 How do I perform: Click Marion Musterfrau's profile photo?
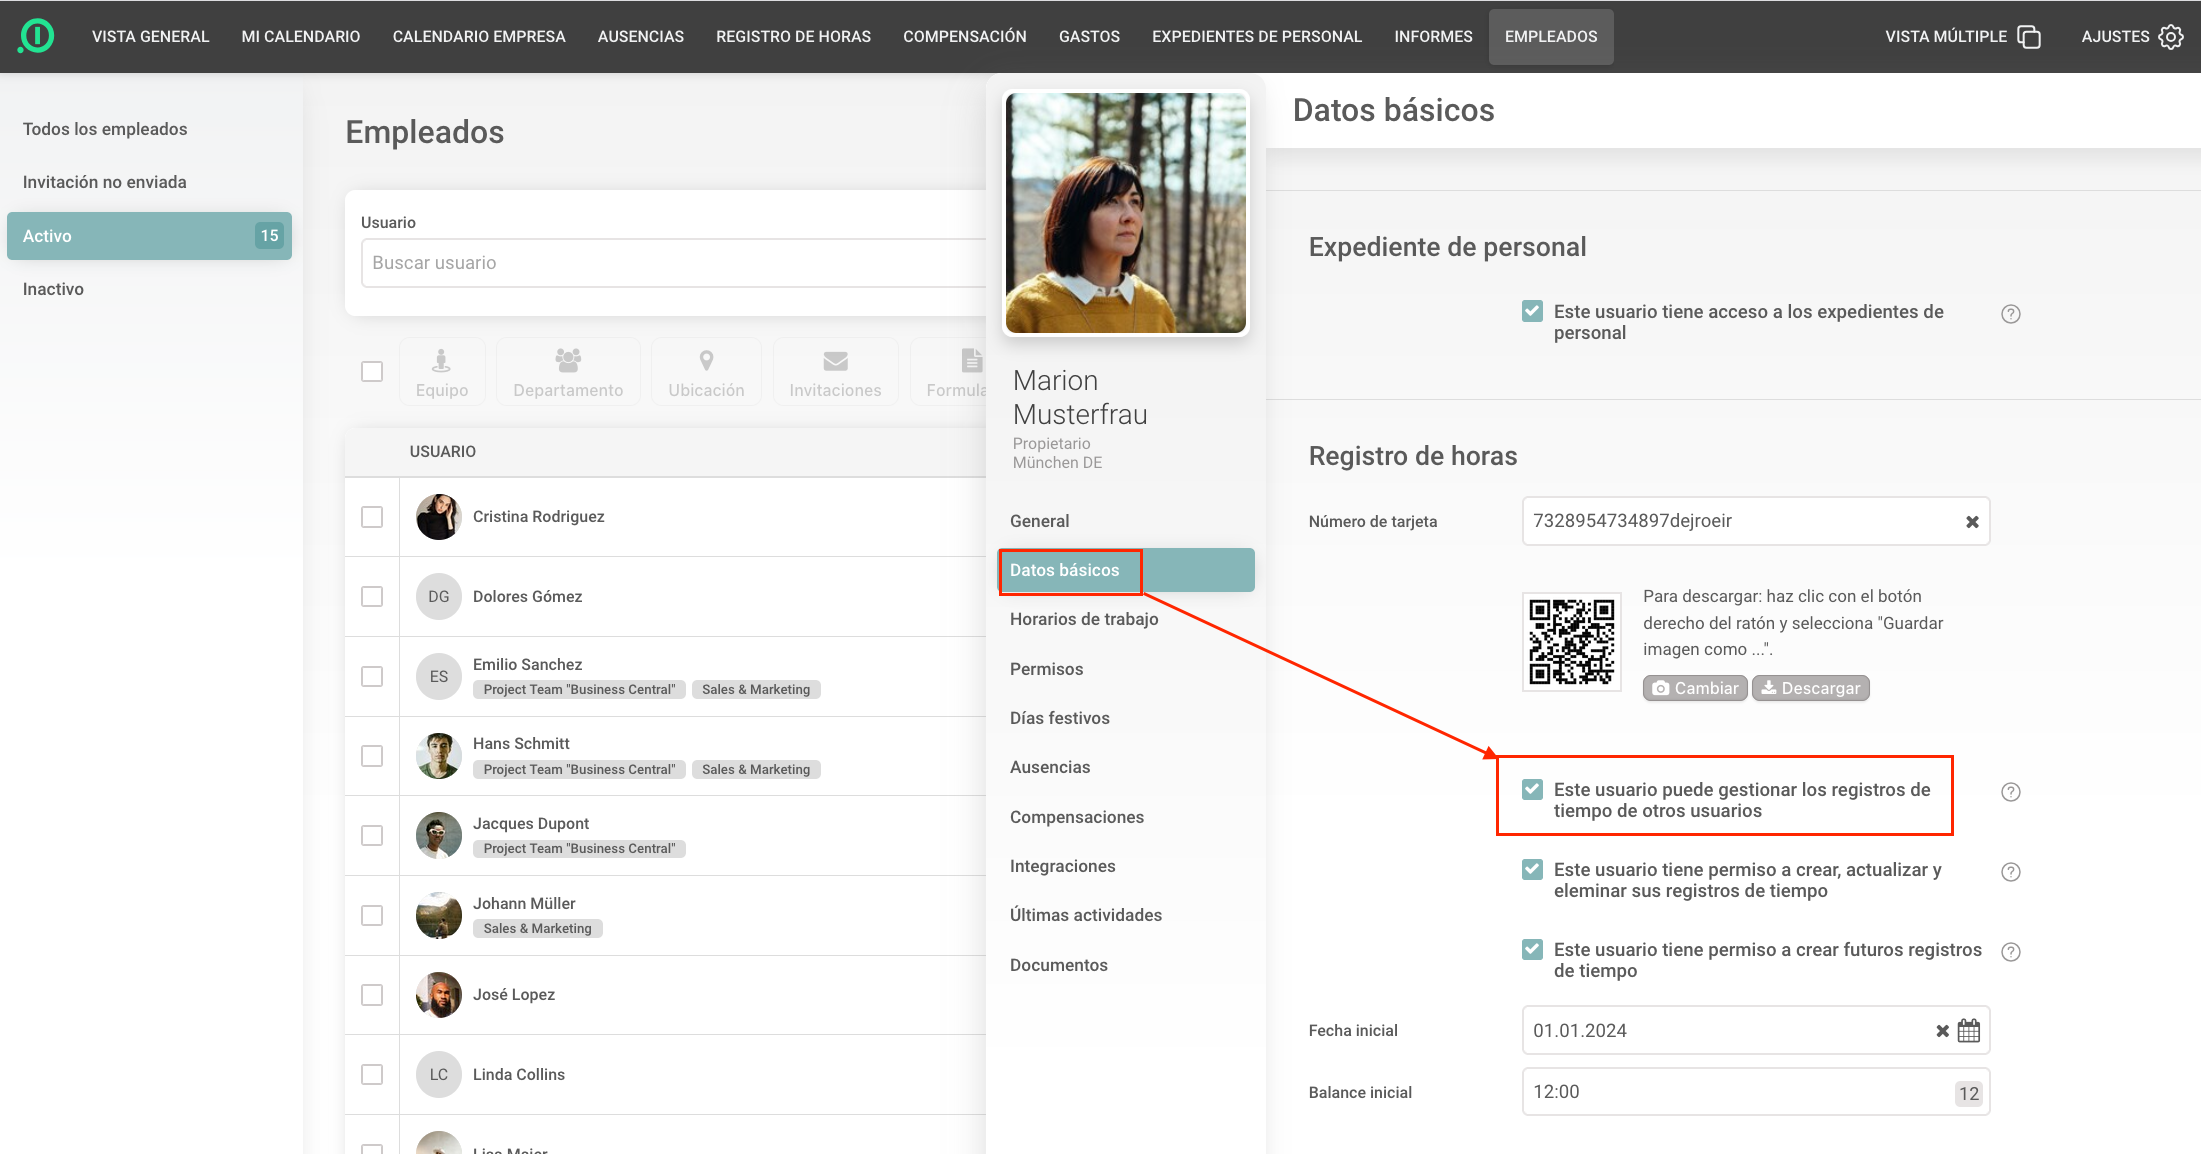(x=1126, y=213)
